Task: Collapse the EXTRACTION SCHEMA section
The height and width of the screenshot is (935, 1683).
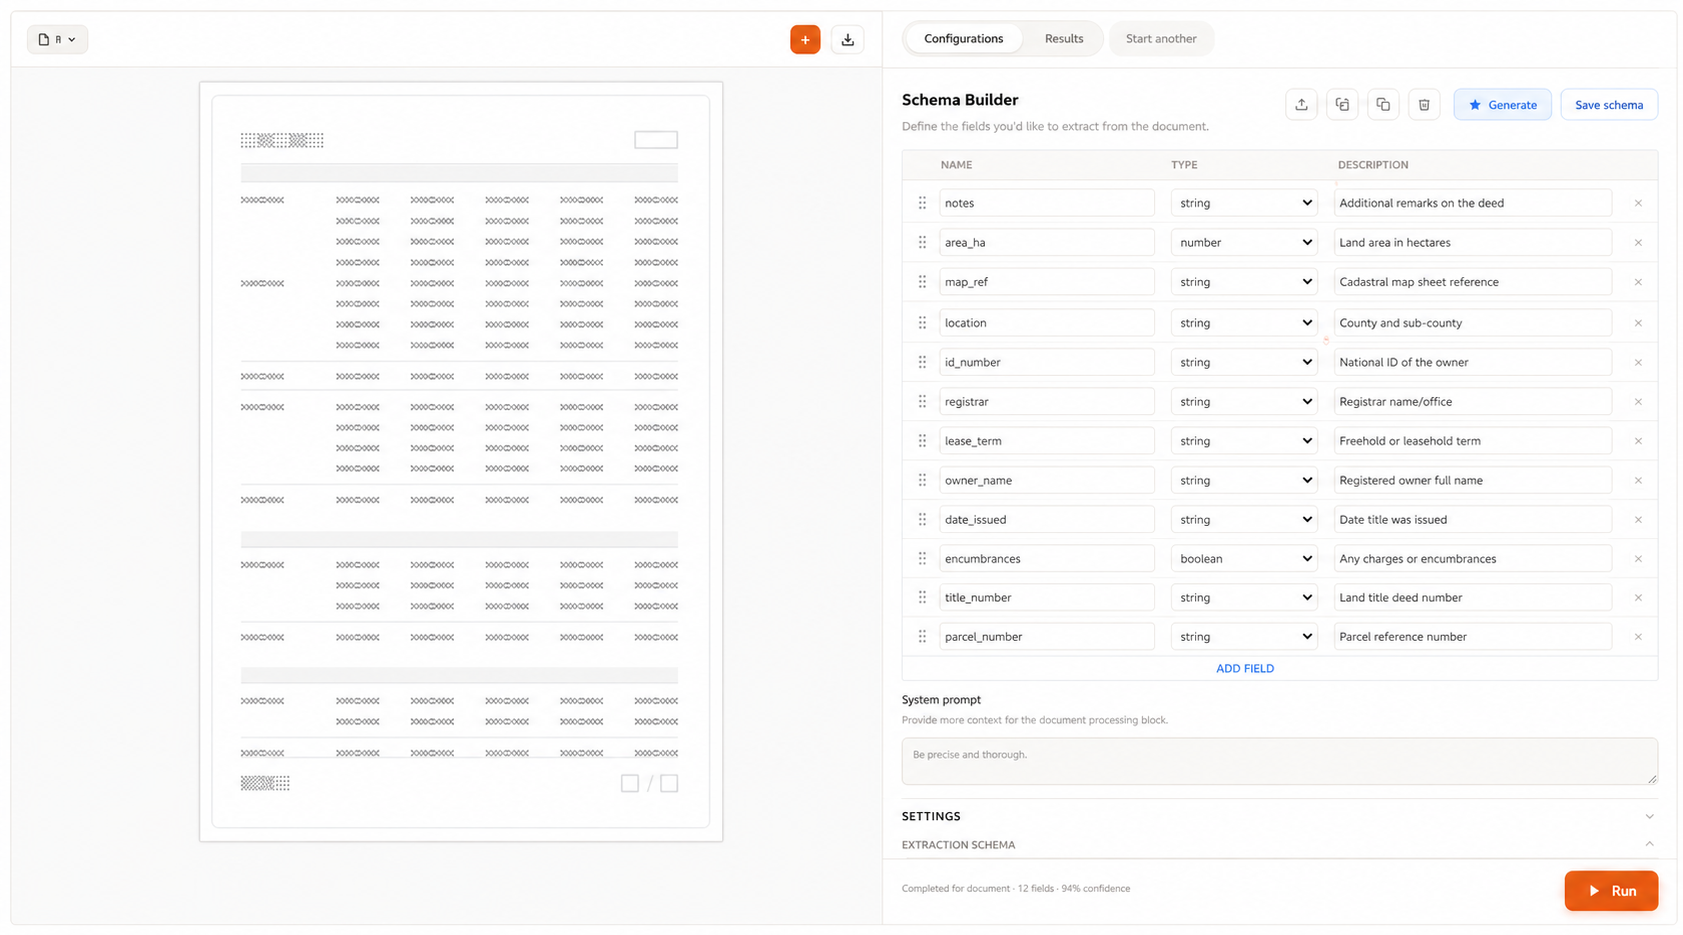Action: point(1648,845)
